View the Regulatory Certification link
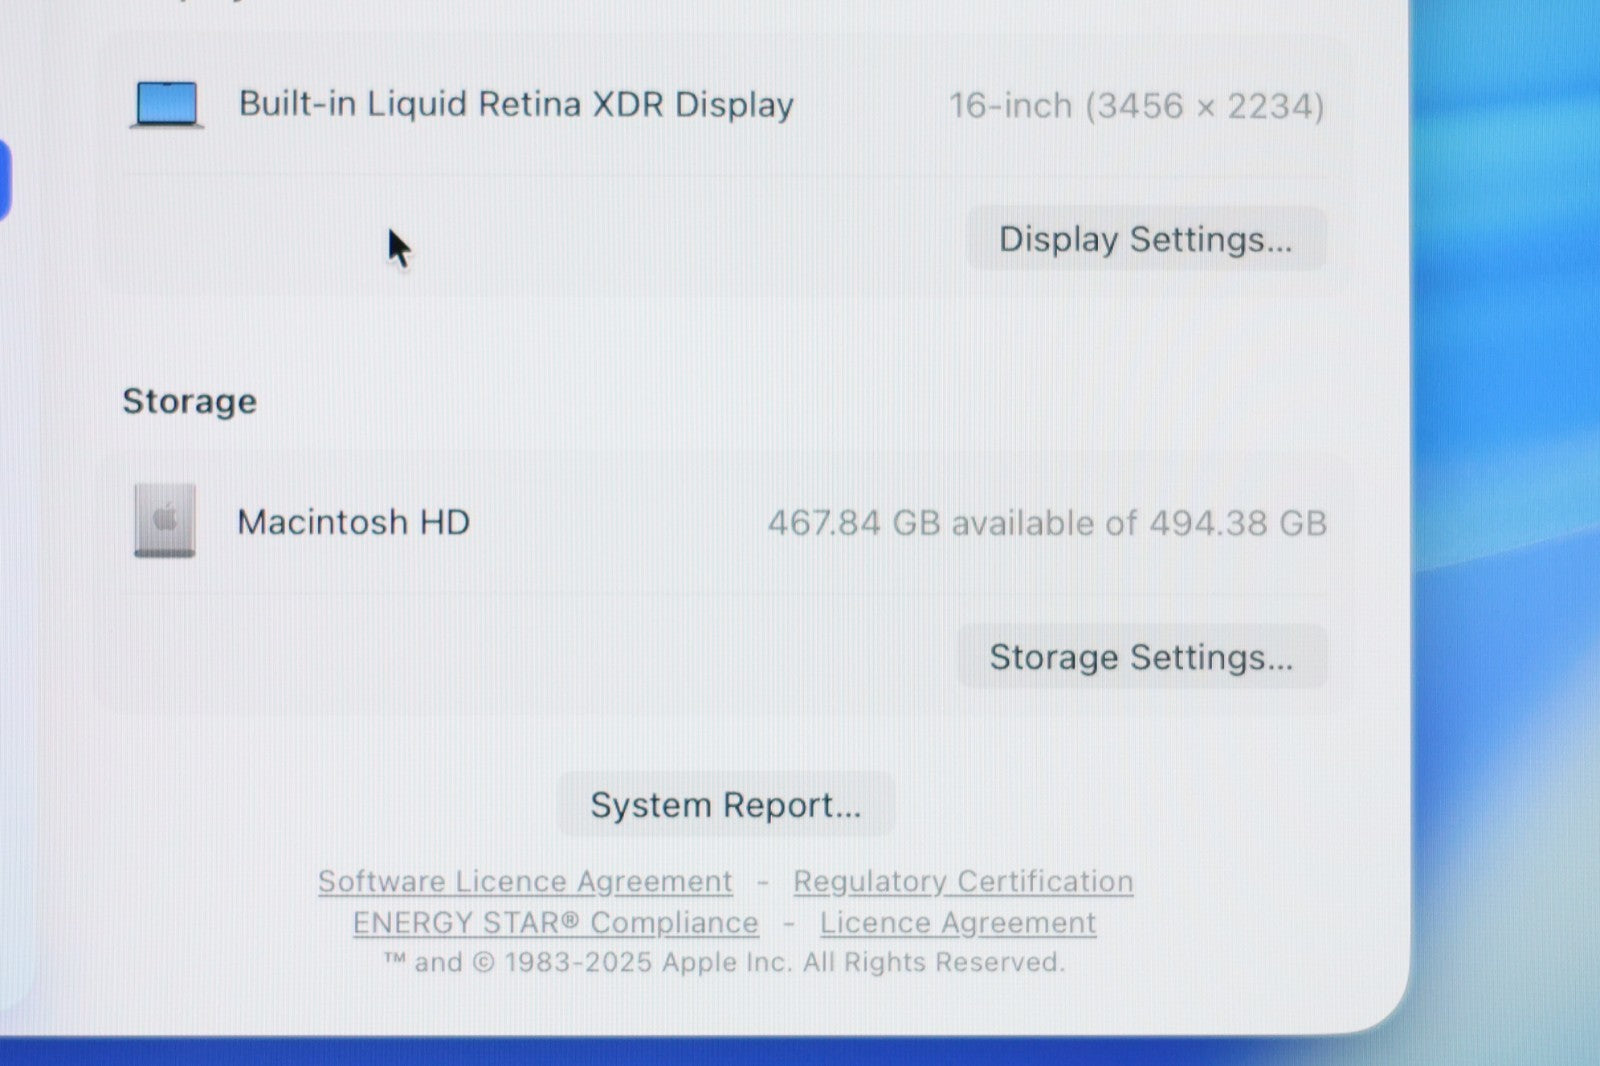The image size is (1600, 1066). pos(963,881)
